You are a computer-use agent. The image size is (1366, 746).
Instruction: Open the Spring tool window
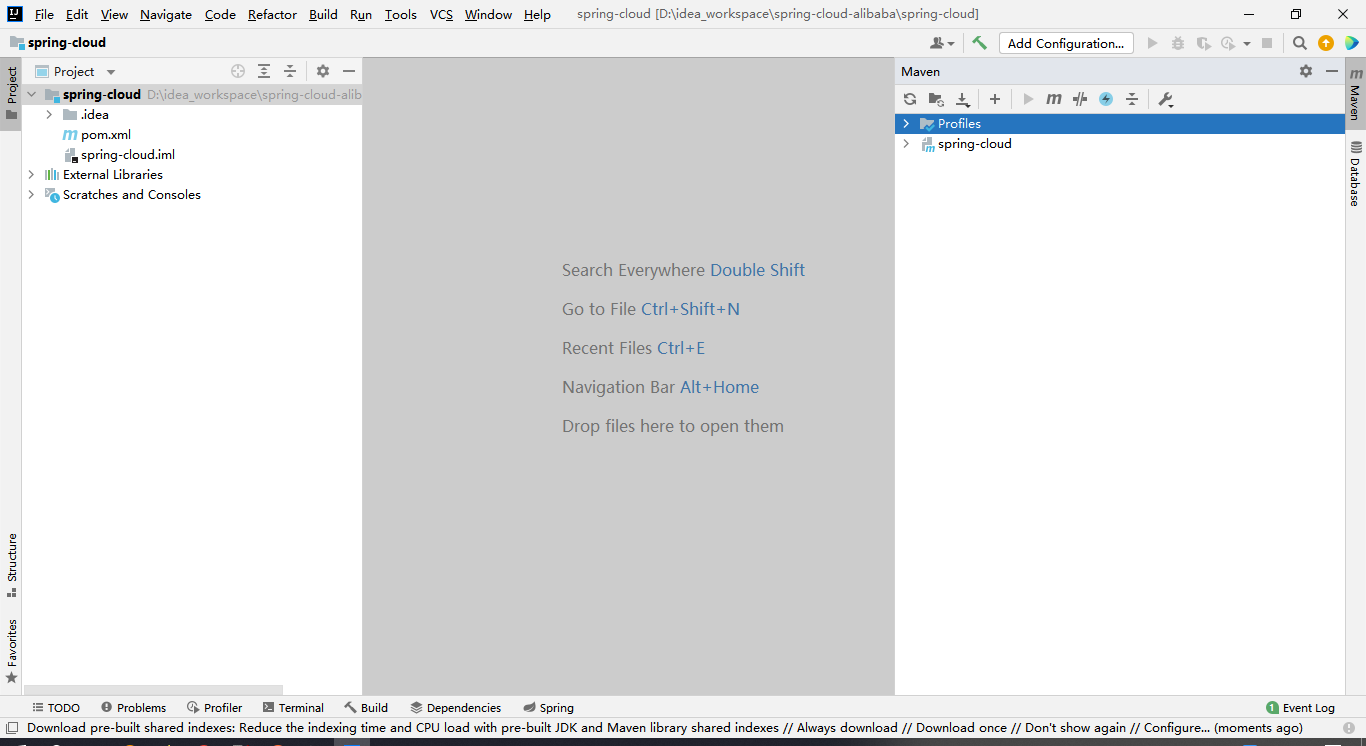pyautogui.click(x=548, y=707)
